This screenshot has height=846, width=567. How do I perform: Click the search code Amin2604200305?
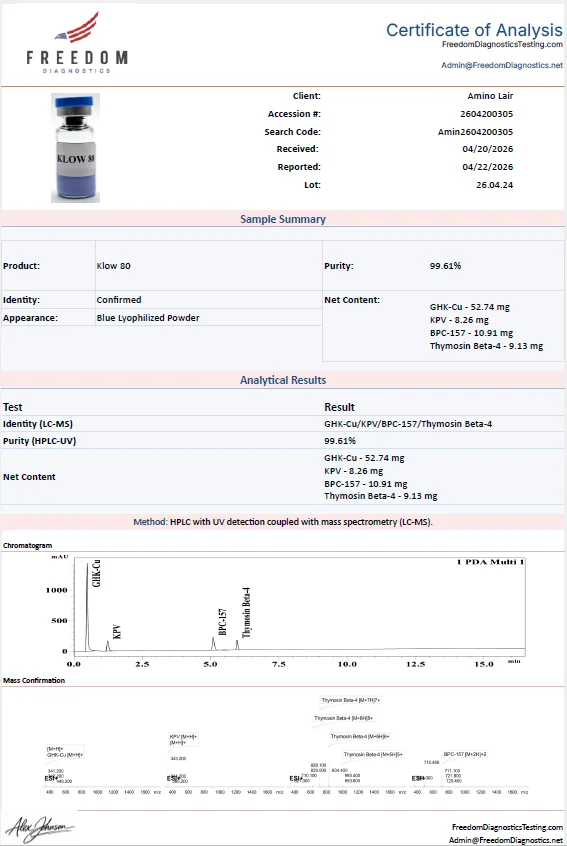(x=475, y=132)
